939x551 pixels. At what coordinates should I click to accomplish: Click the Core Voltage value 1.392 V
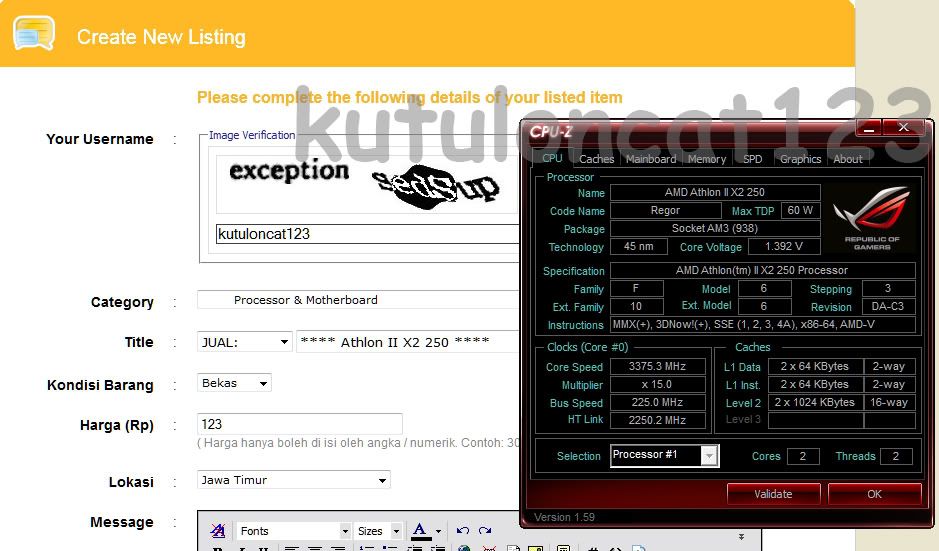(783, 246)
